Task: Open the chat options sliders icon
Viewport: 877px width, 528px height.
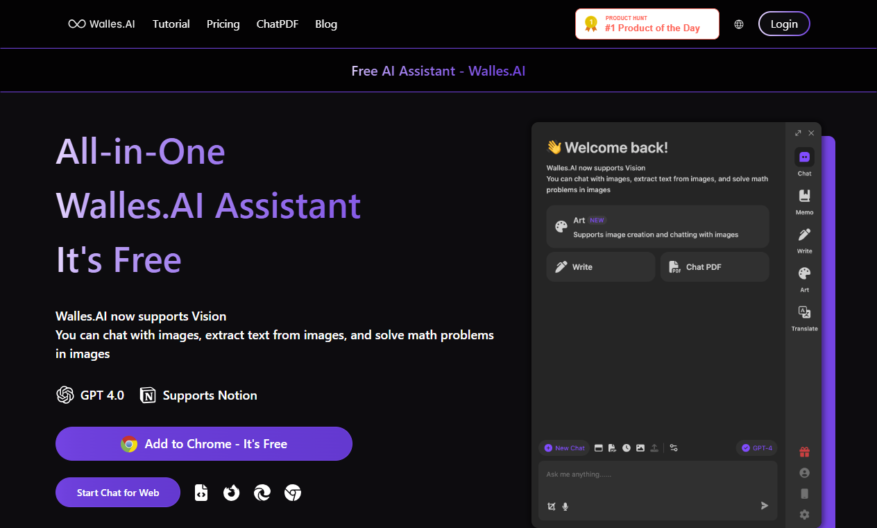Action: (x=674, y=448)
